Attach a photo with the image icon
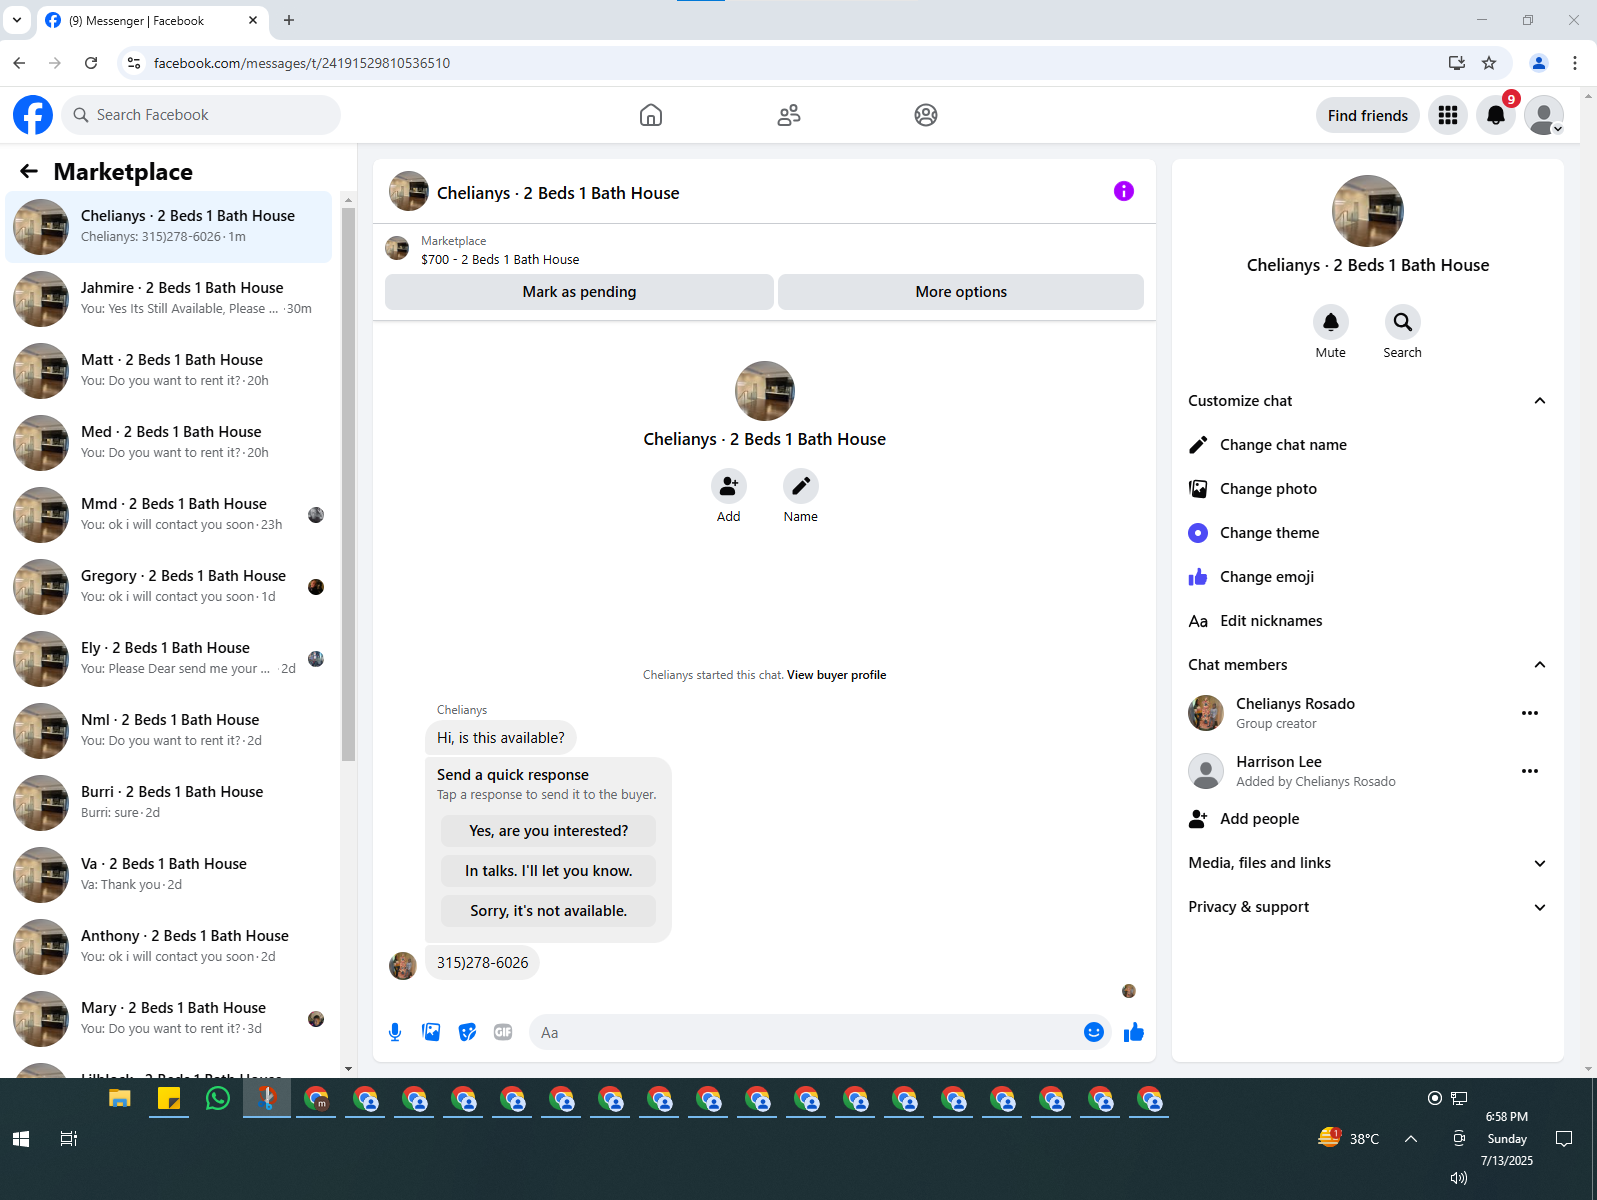Viewport: 1597px width, 1200px height. pyautogui.click(x=431, y=1032)
